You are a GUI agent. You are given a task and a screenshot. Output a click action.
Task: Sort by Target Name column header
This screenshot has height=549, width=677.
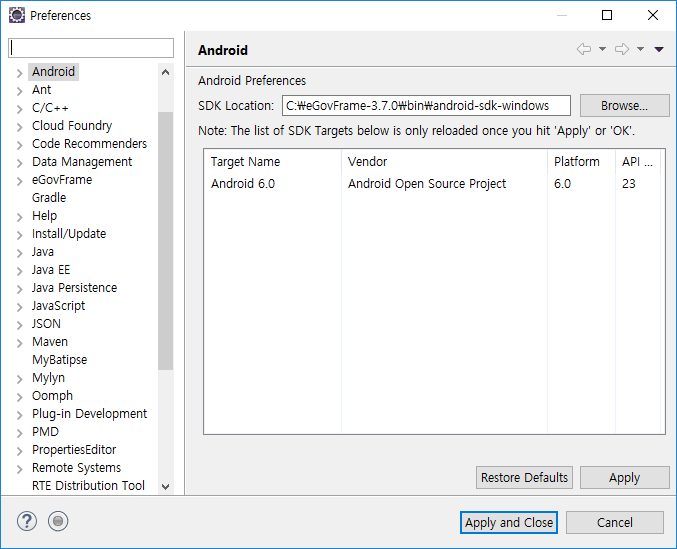(x=273, y=162)
